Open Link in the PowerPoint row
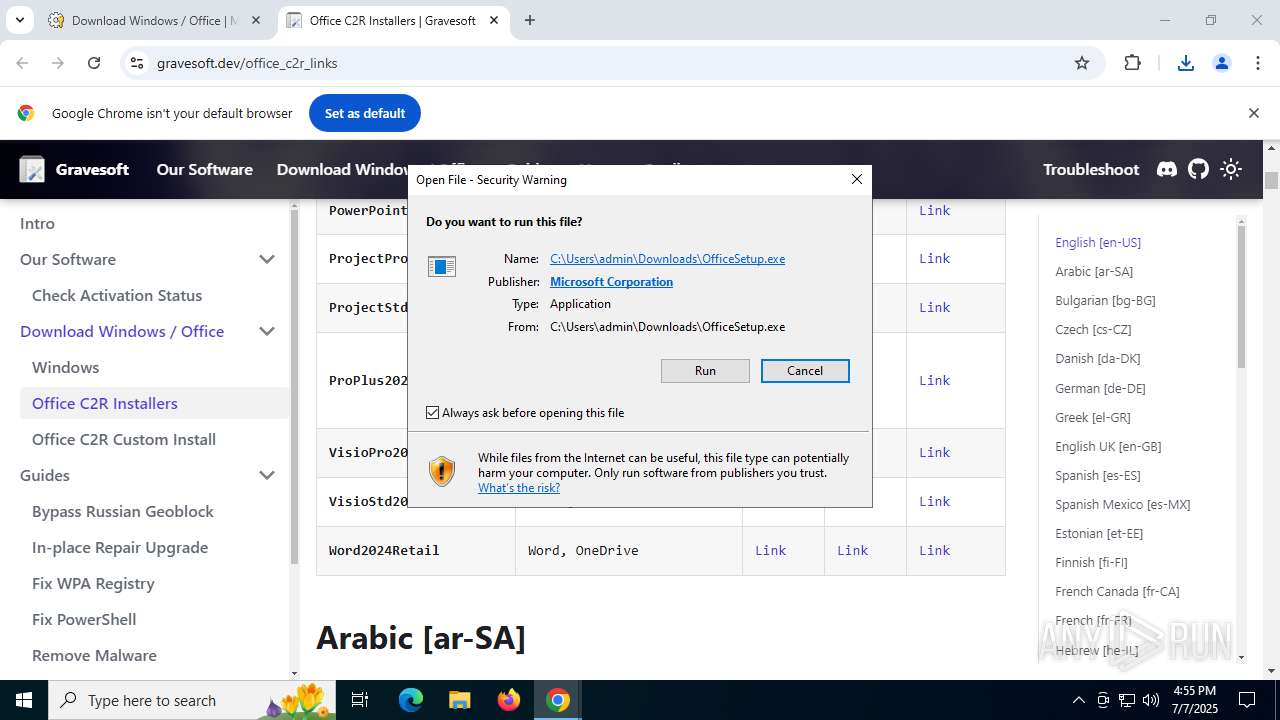 (x=935, y=210)
